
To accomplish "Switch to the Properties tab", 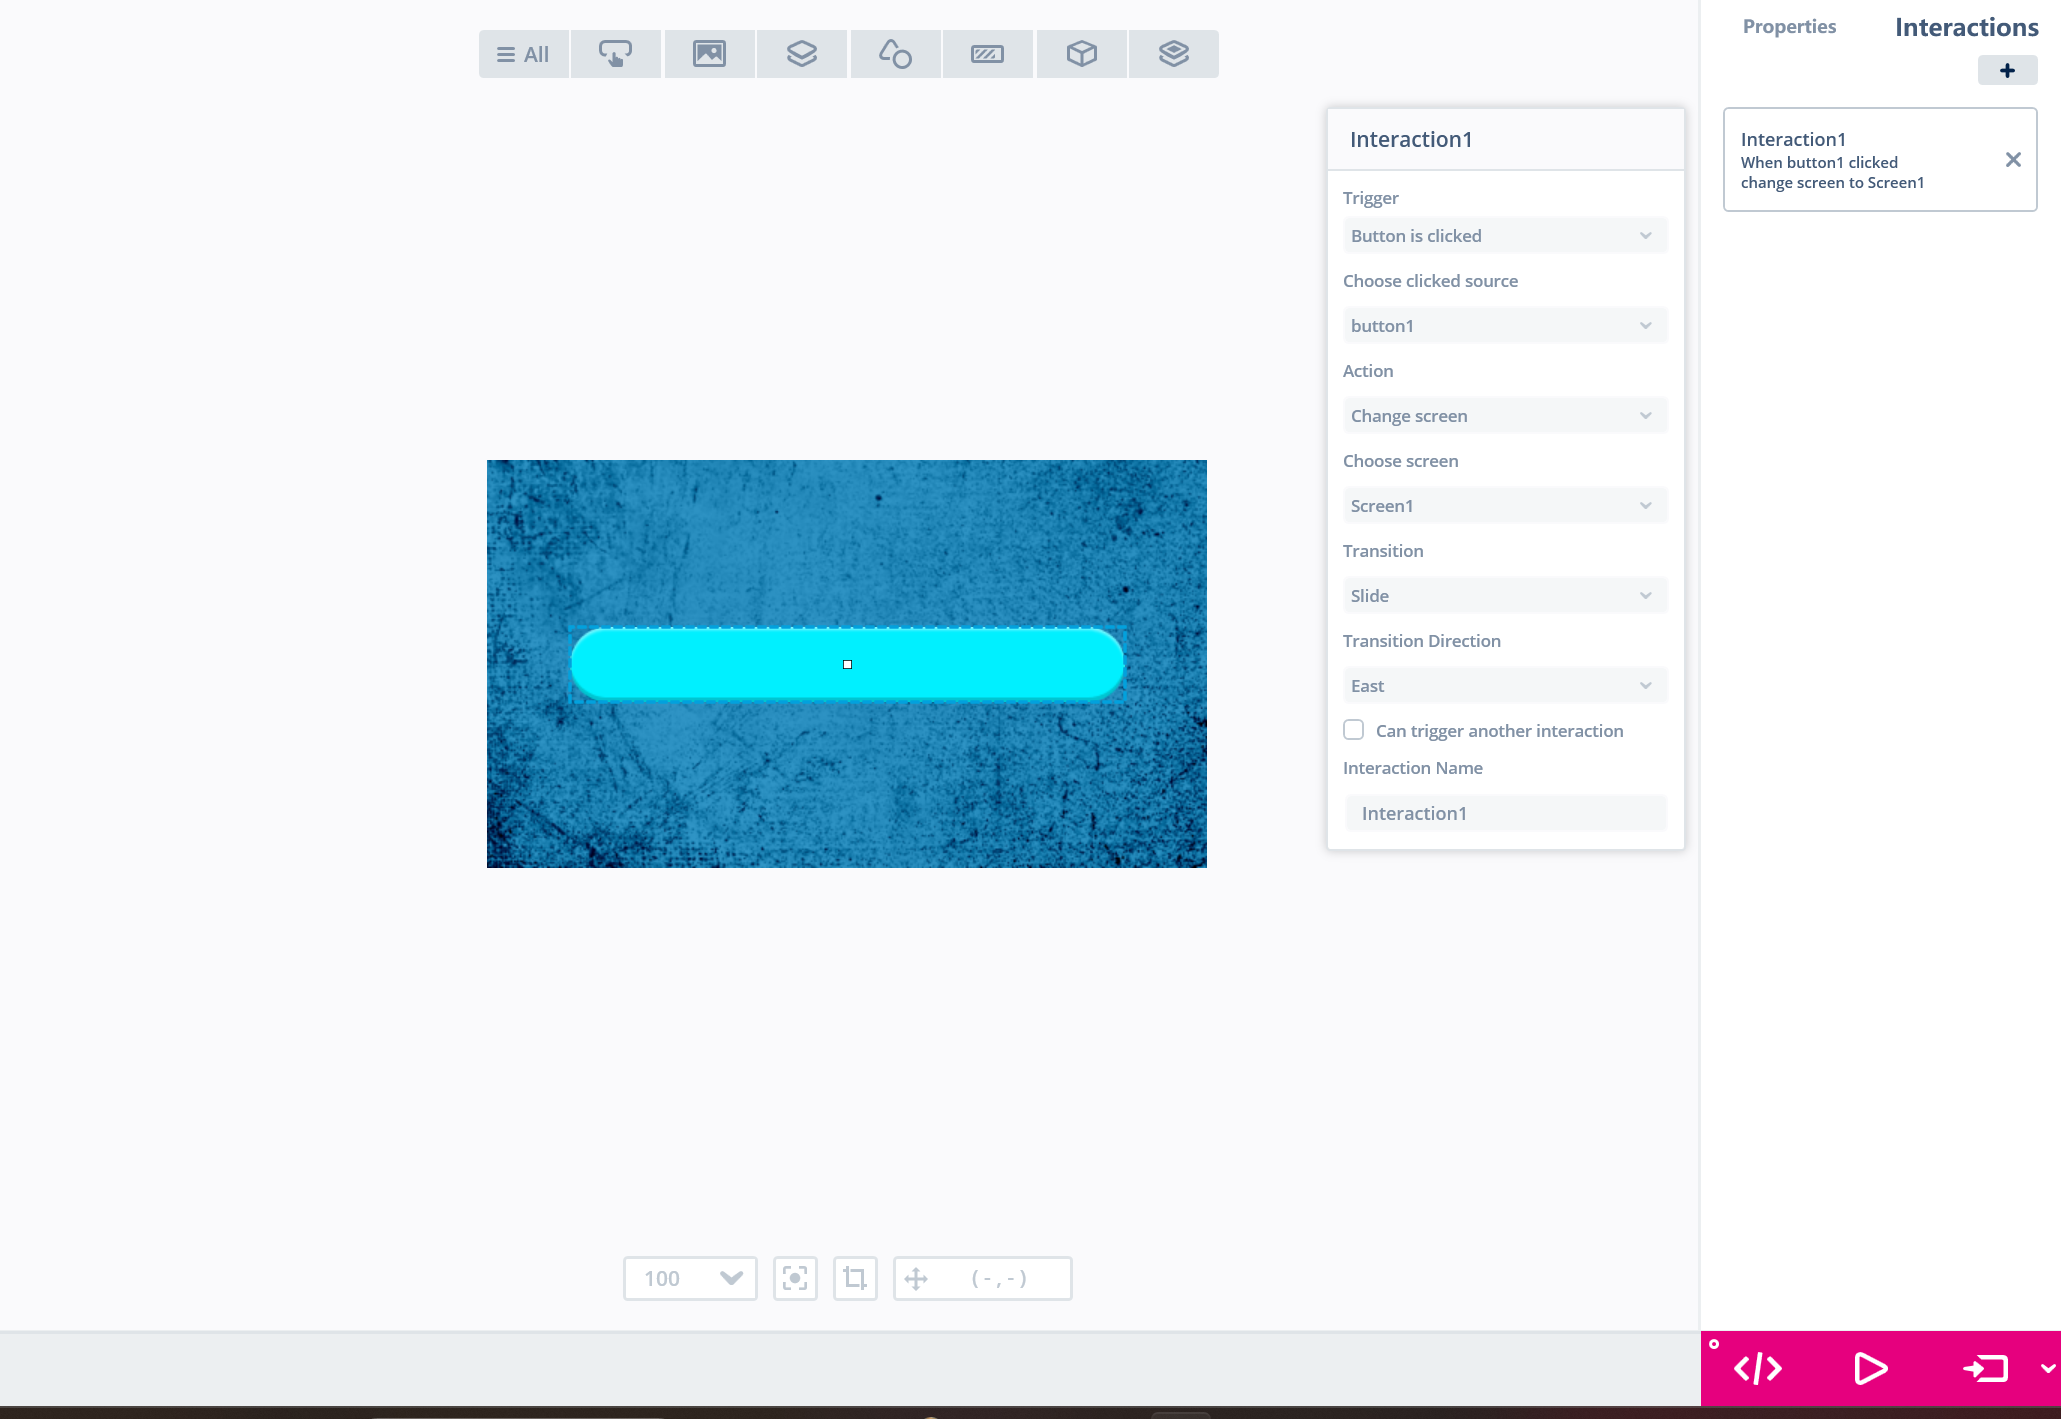I will coord(1789,27).
